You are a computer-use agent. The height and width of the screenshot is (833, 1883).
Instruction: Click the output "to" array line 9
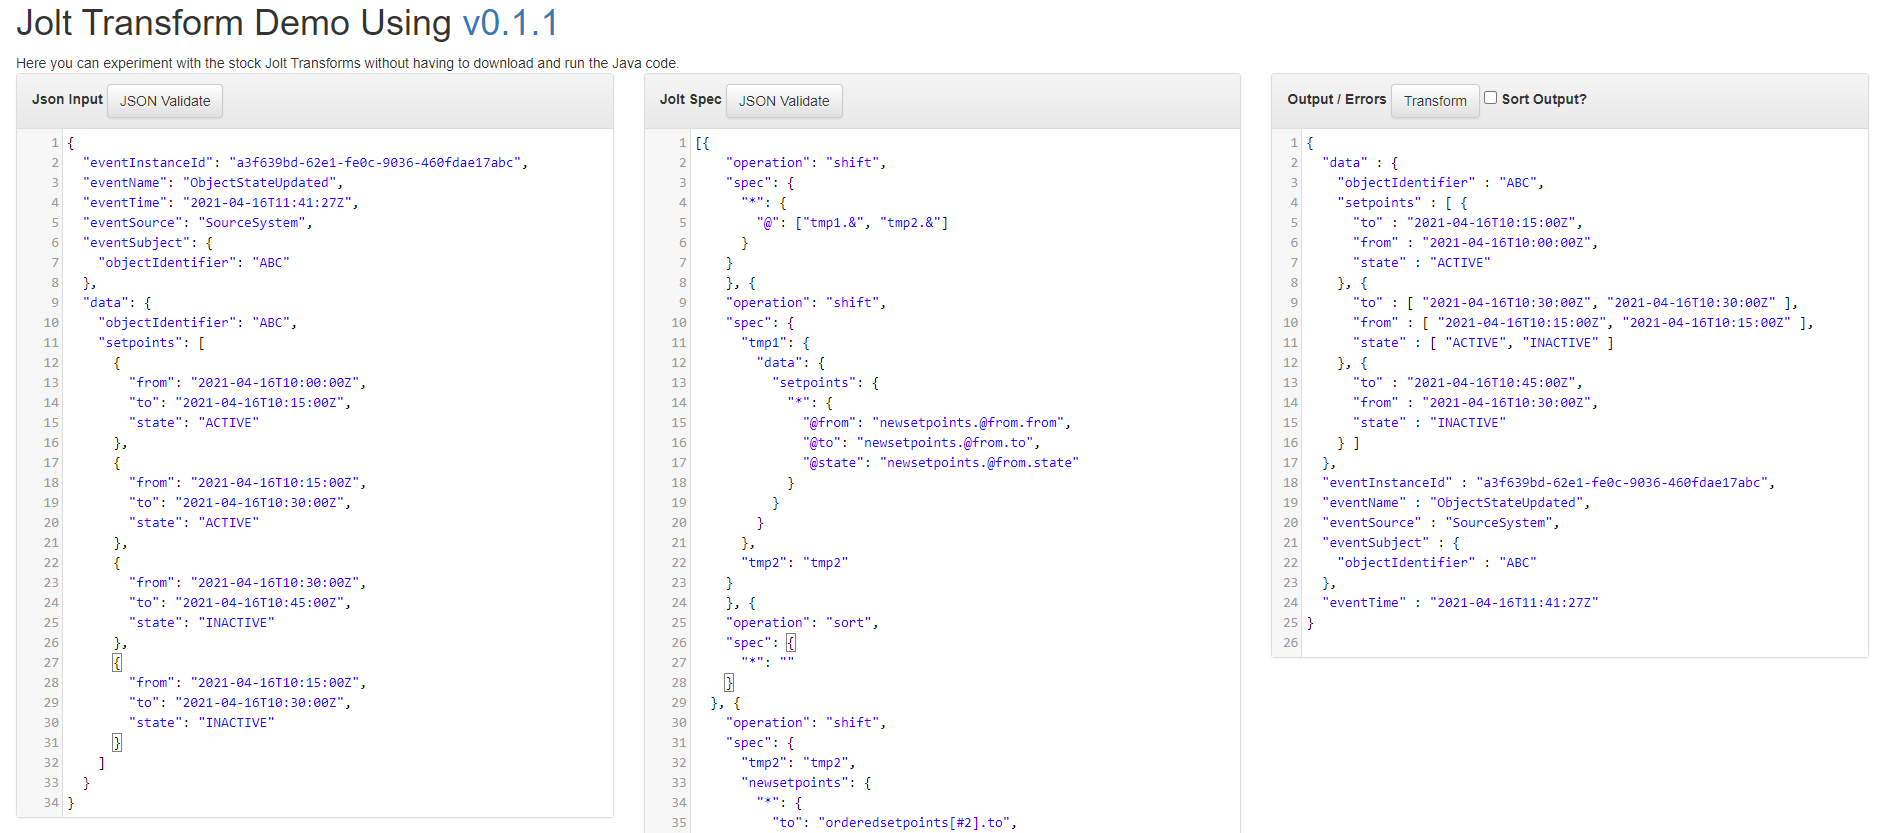pyautogui.click(x=1575, y=302)
